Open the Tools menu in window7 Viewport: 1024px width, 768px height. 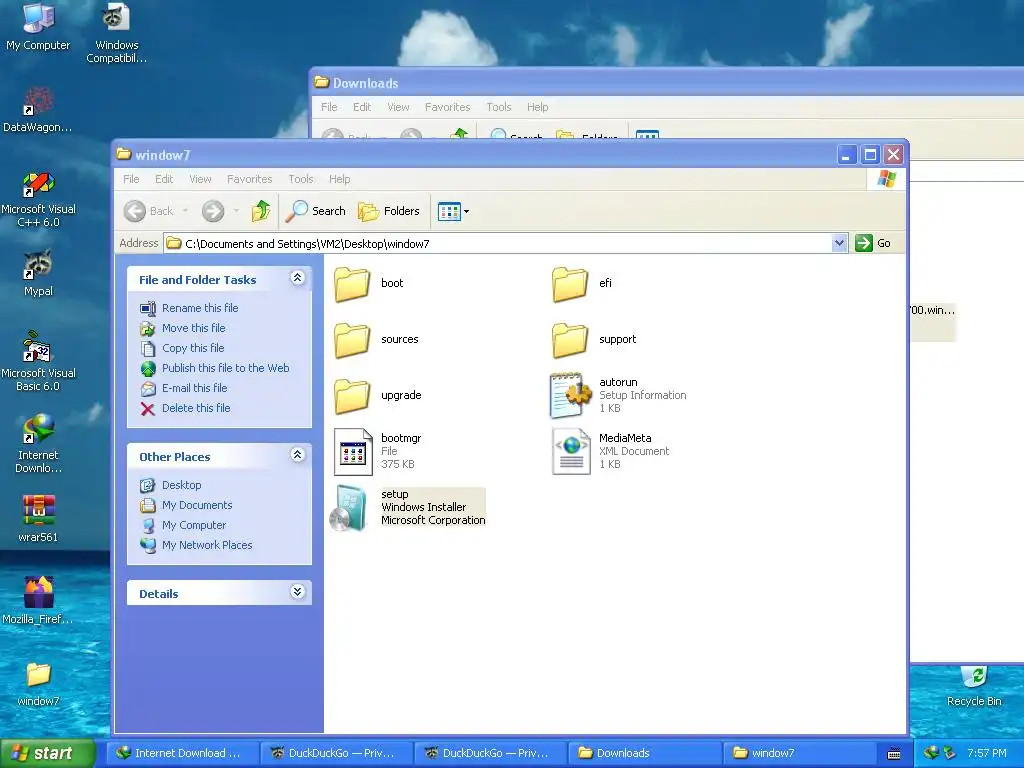pyautogui.click(x=301, y=179)
